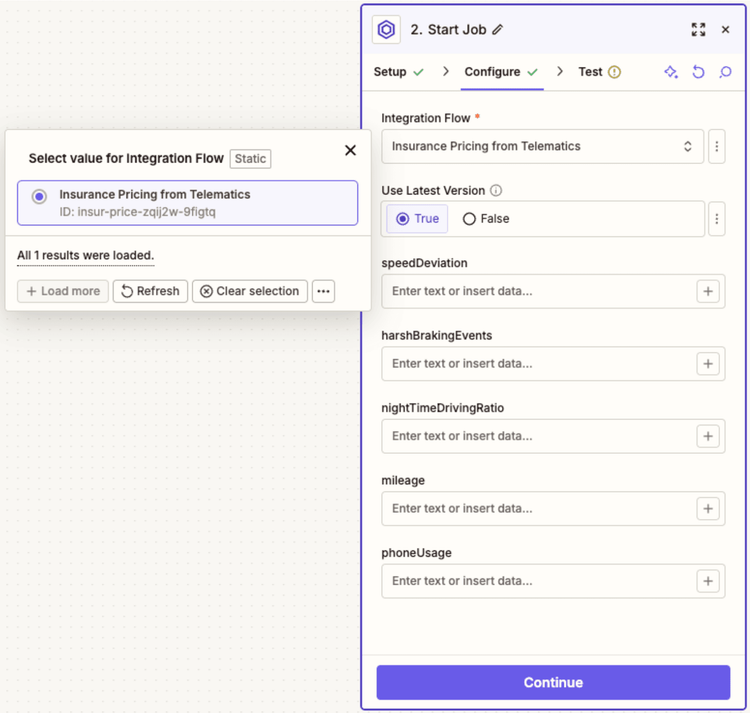Screen dimensions: 750x713
Task: Select the Insurance Pricing from Telematics option
Action: tap(187, 203)
